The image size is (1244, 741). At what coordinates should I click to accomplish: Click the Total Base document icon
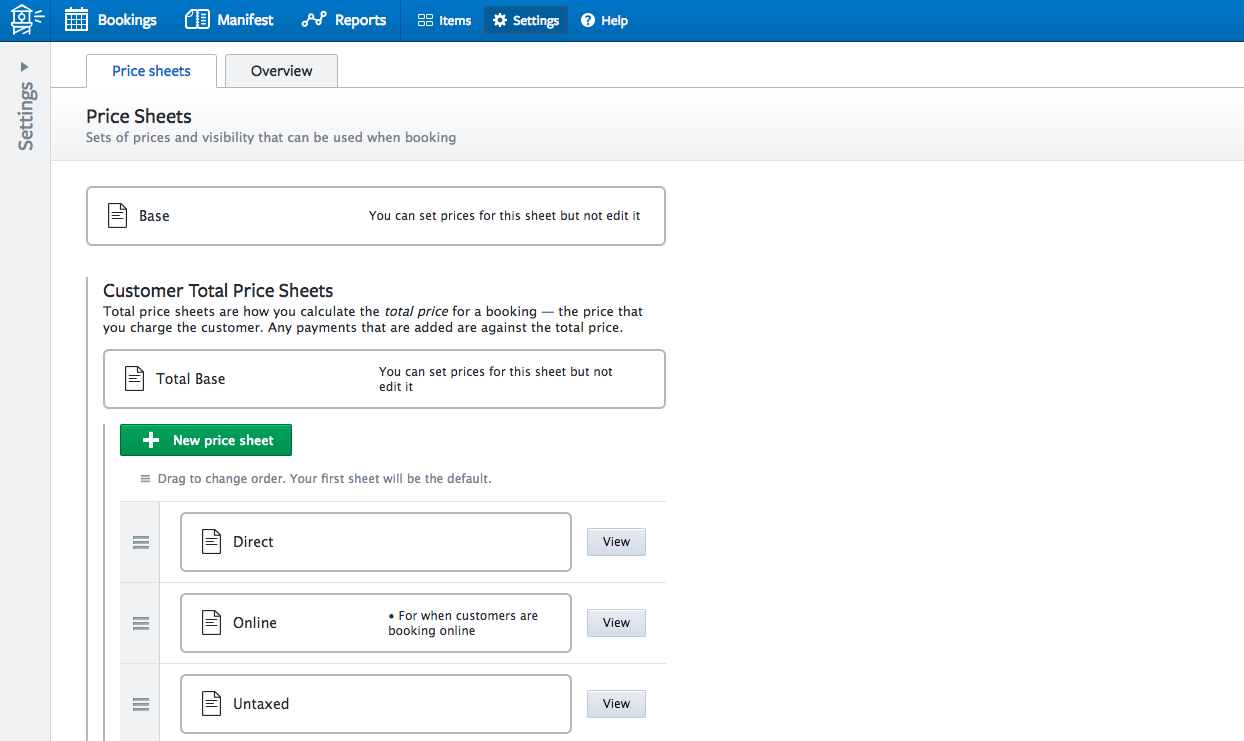click(x=134, y=379)
